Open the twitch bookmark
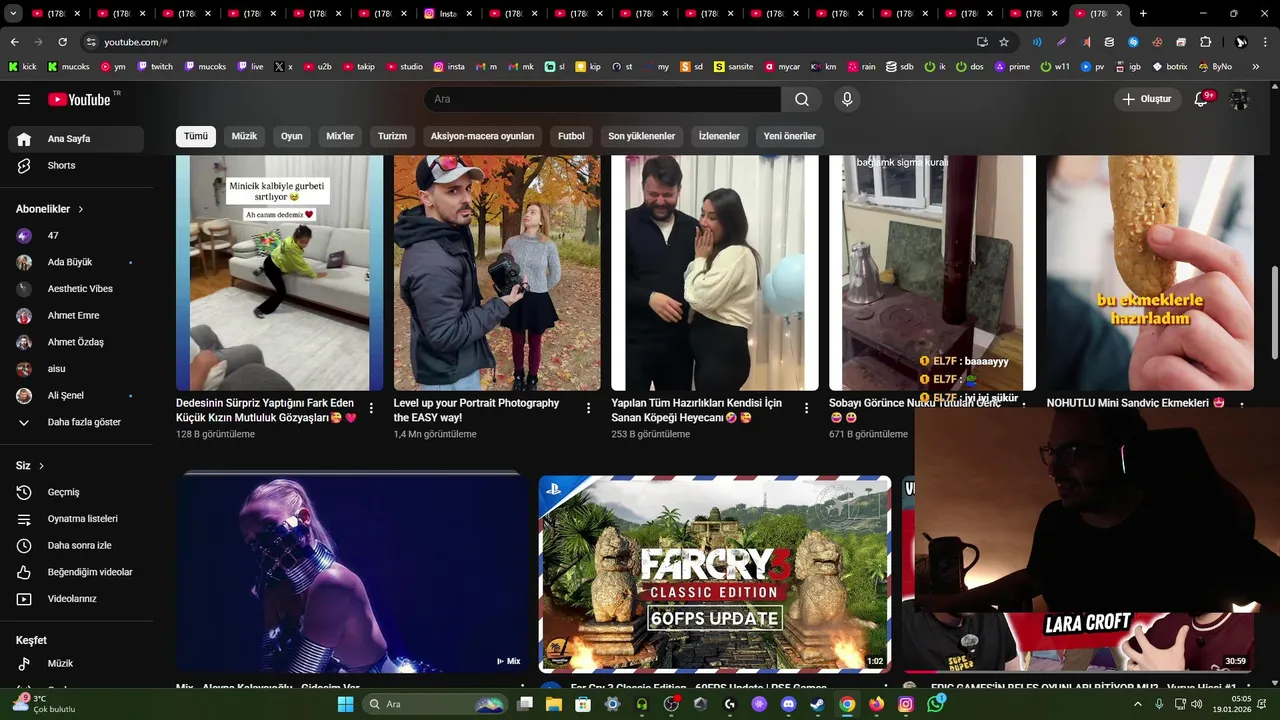Image resolution: width=1280 pixels, height=720 pixels. click(x=155, y=67)
